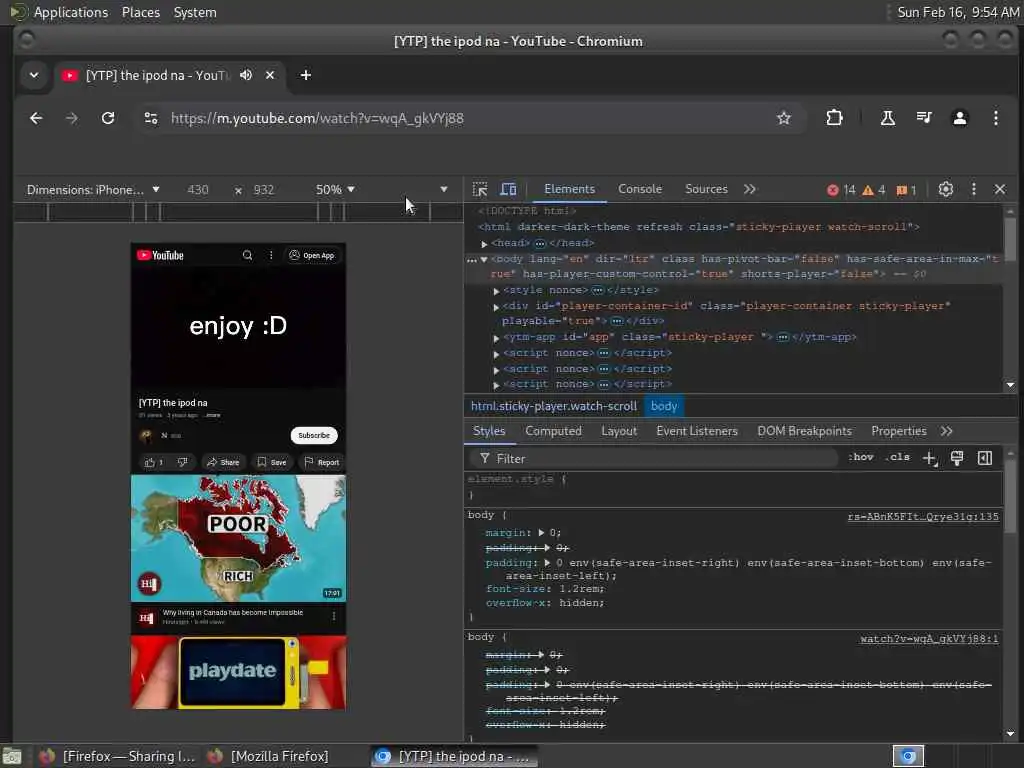Viewport: 1024px width, 768px height.
Task: Open the tab search dropdown arrow
Action: click(33, 75)
